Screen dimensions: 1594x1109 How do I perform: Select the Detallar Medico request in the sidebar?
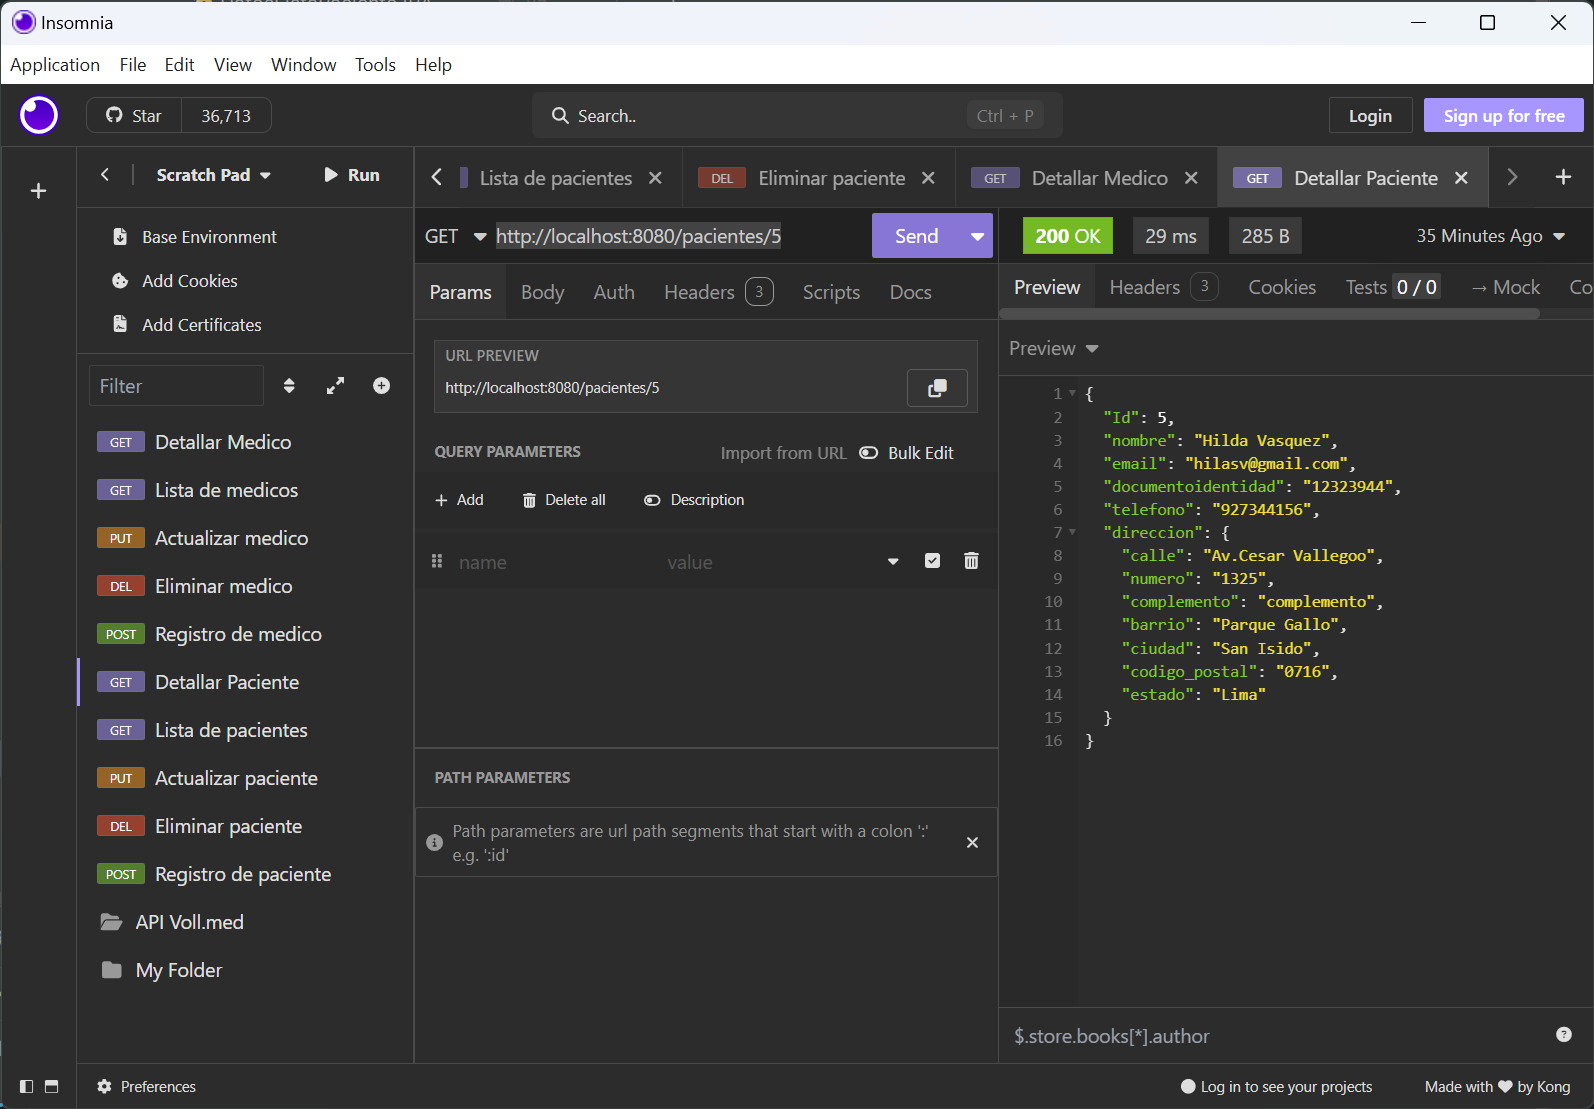pyautogui.click(x=245, y=442)
